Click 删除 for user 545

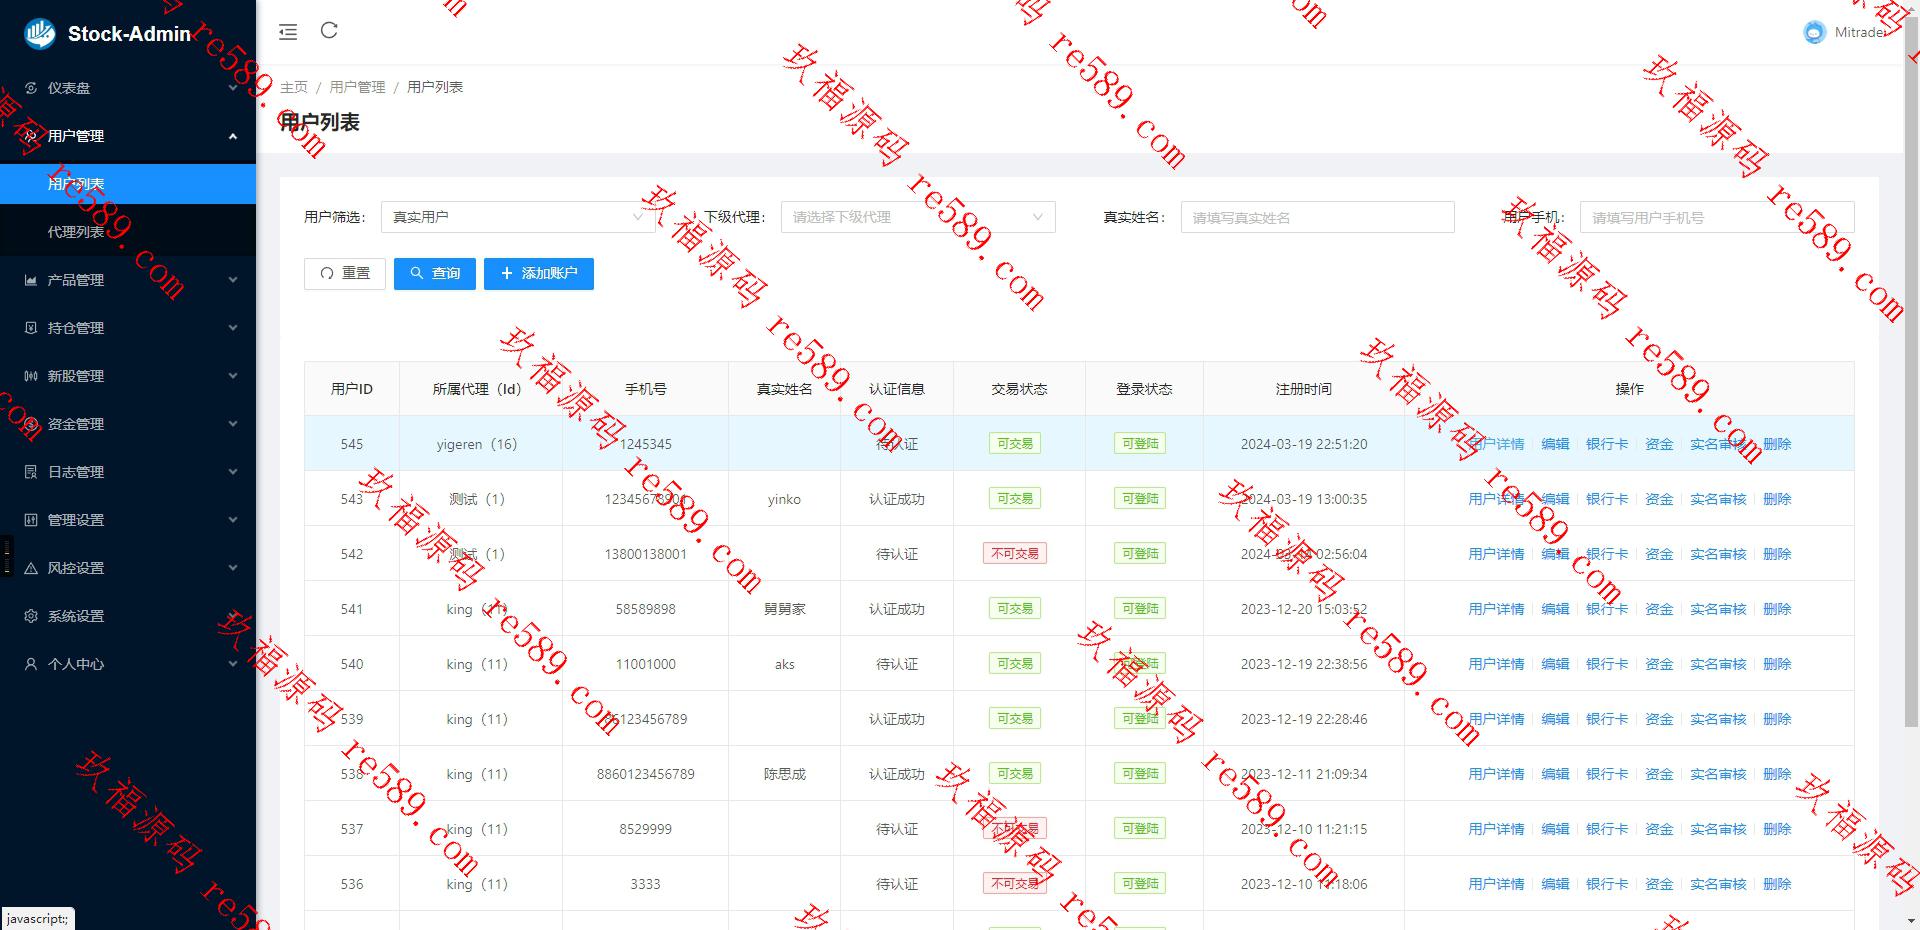pos(1777,444)
